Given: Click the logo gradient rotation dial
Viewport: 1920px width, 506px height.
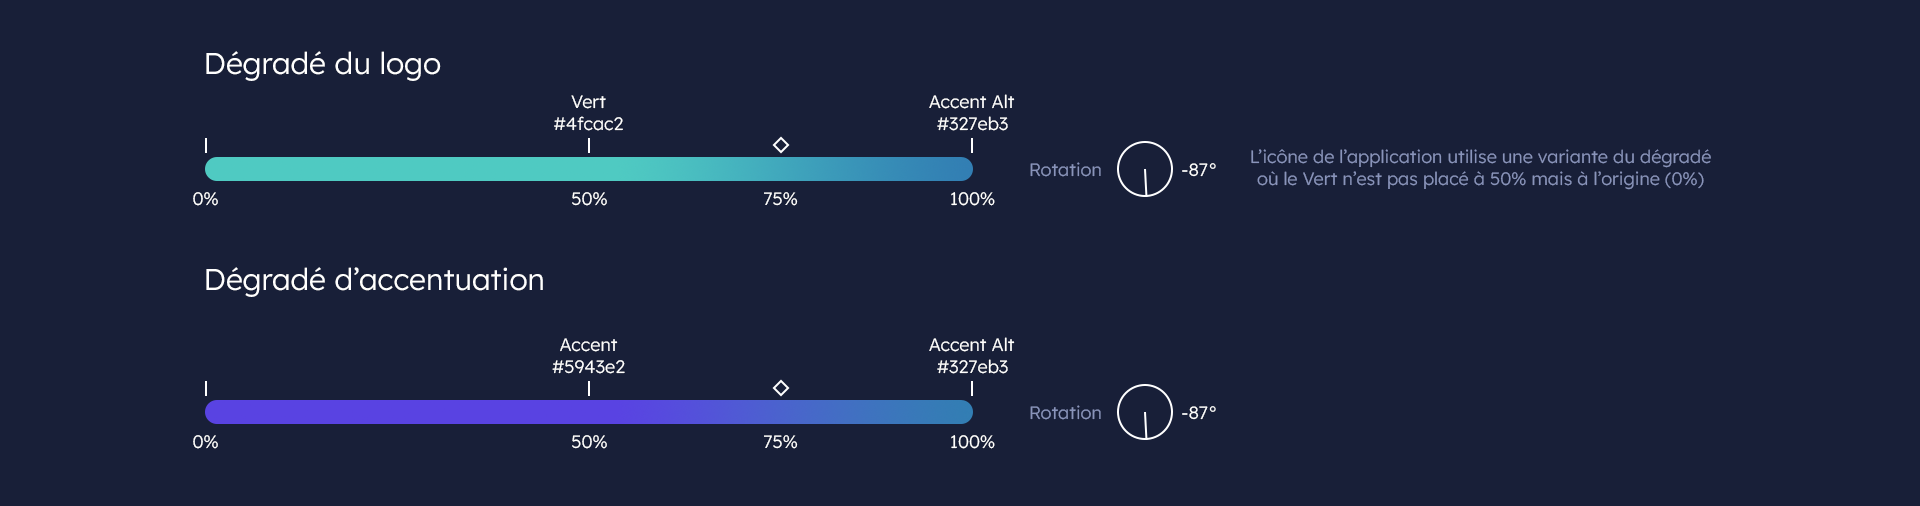Looking at the screenshot, I should 1144,169.
